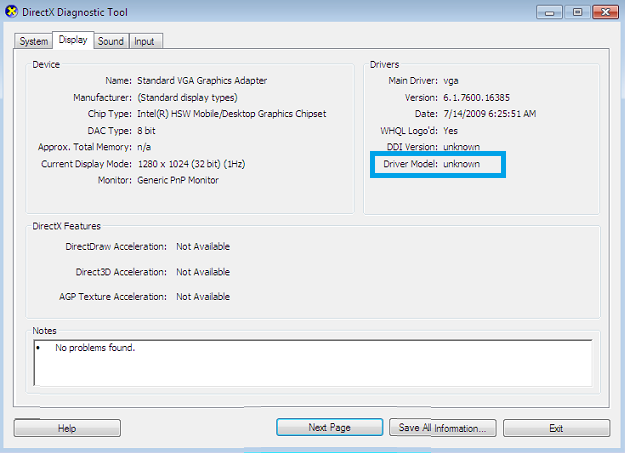Click the '8 bit' DAC Type value
Viewport: 625px width, 453px height.
(x=146, y=131)
